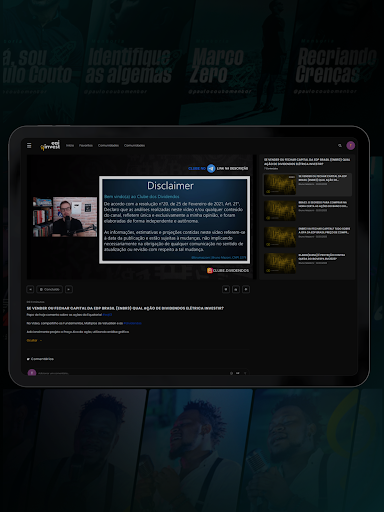Click the last right-side action icon
Viewport: 384px width, 512px height.
[246, 289]
